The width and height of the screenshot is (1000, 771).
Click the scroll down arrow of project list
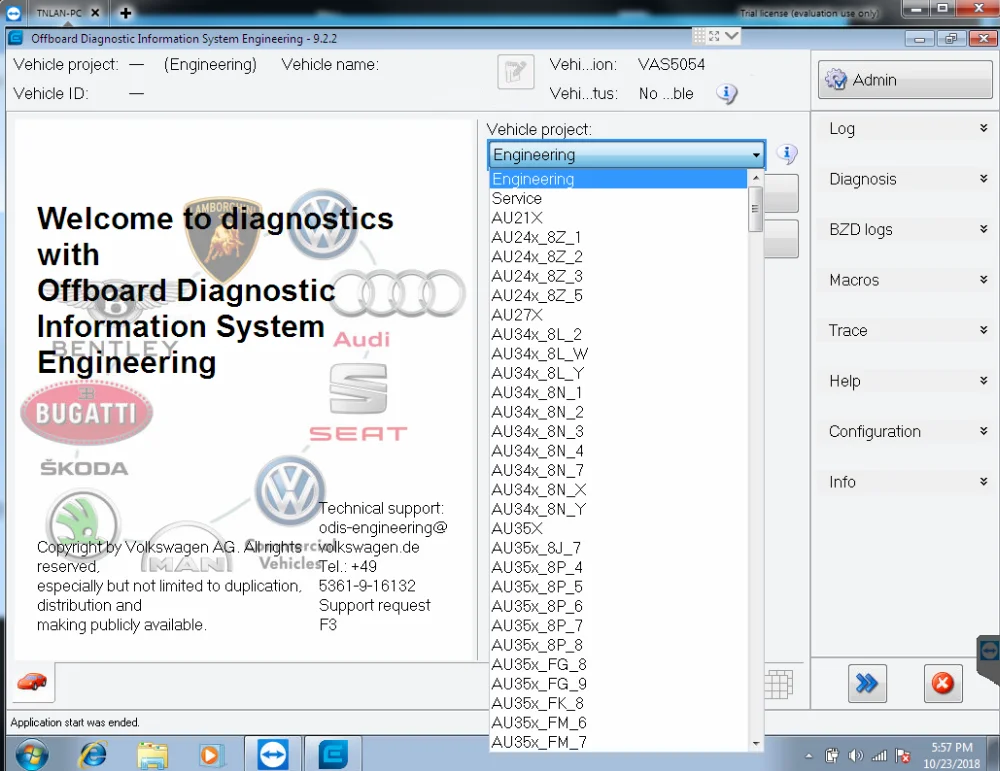point(756,744)
